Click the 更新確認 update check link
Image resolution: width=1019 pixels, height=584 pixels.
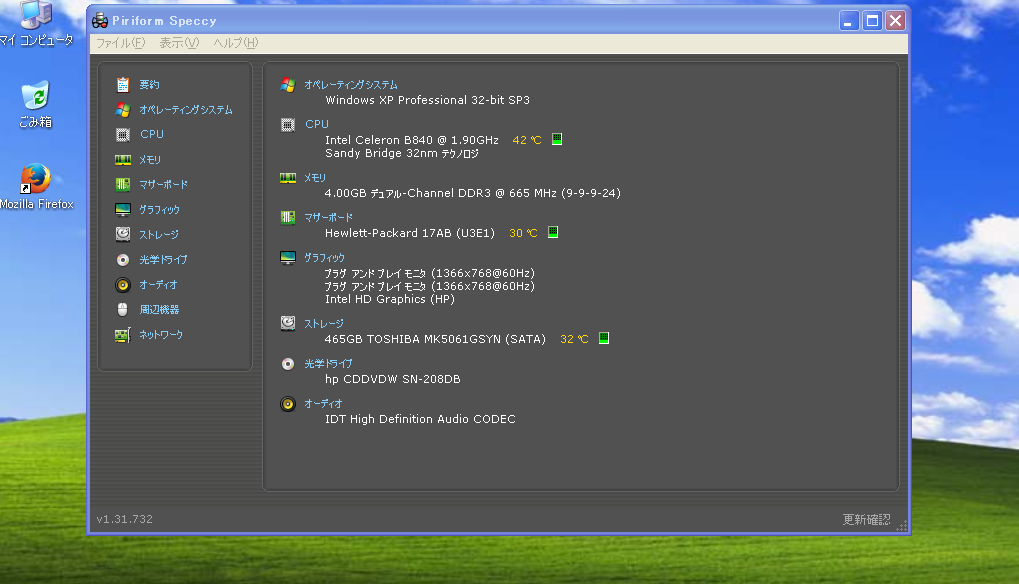pos(866,519)
